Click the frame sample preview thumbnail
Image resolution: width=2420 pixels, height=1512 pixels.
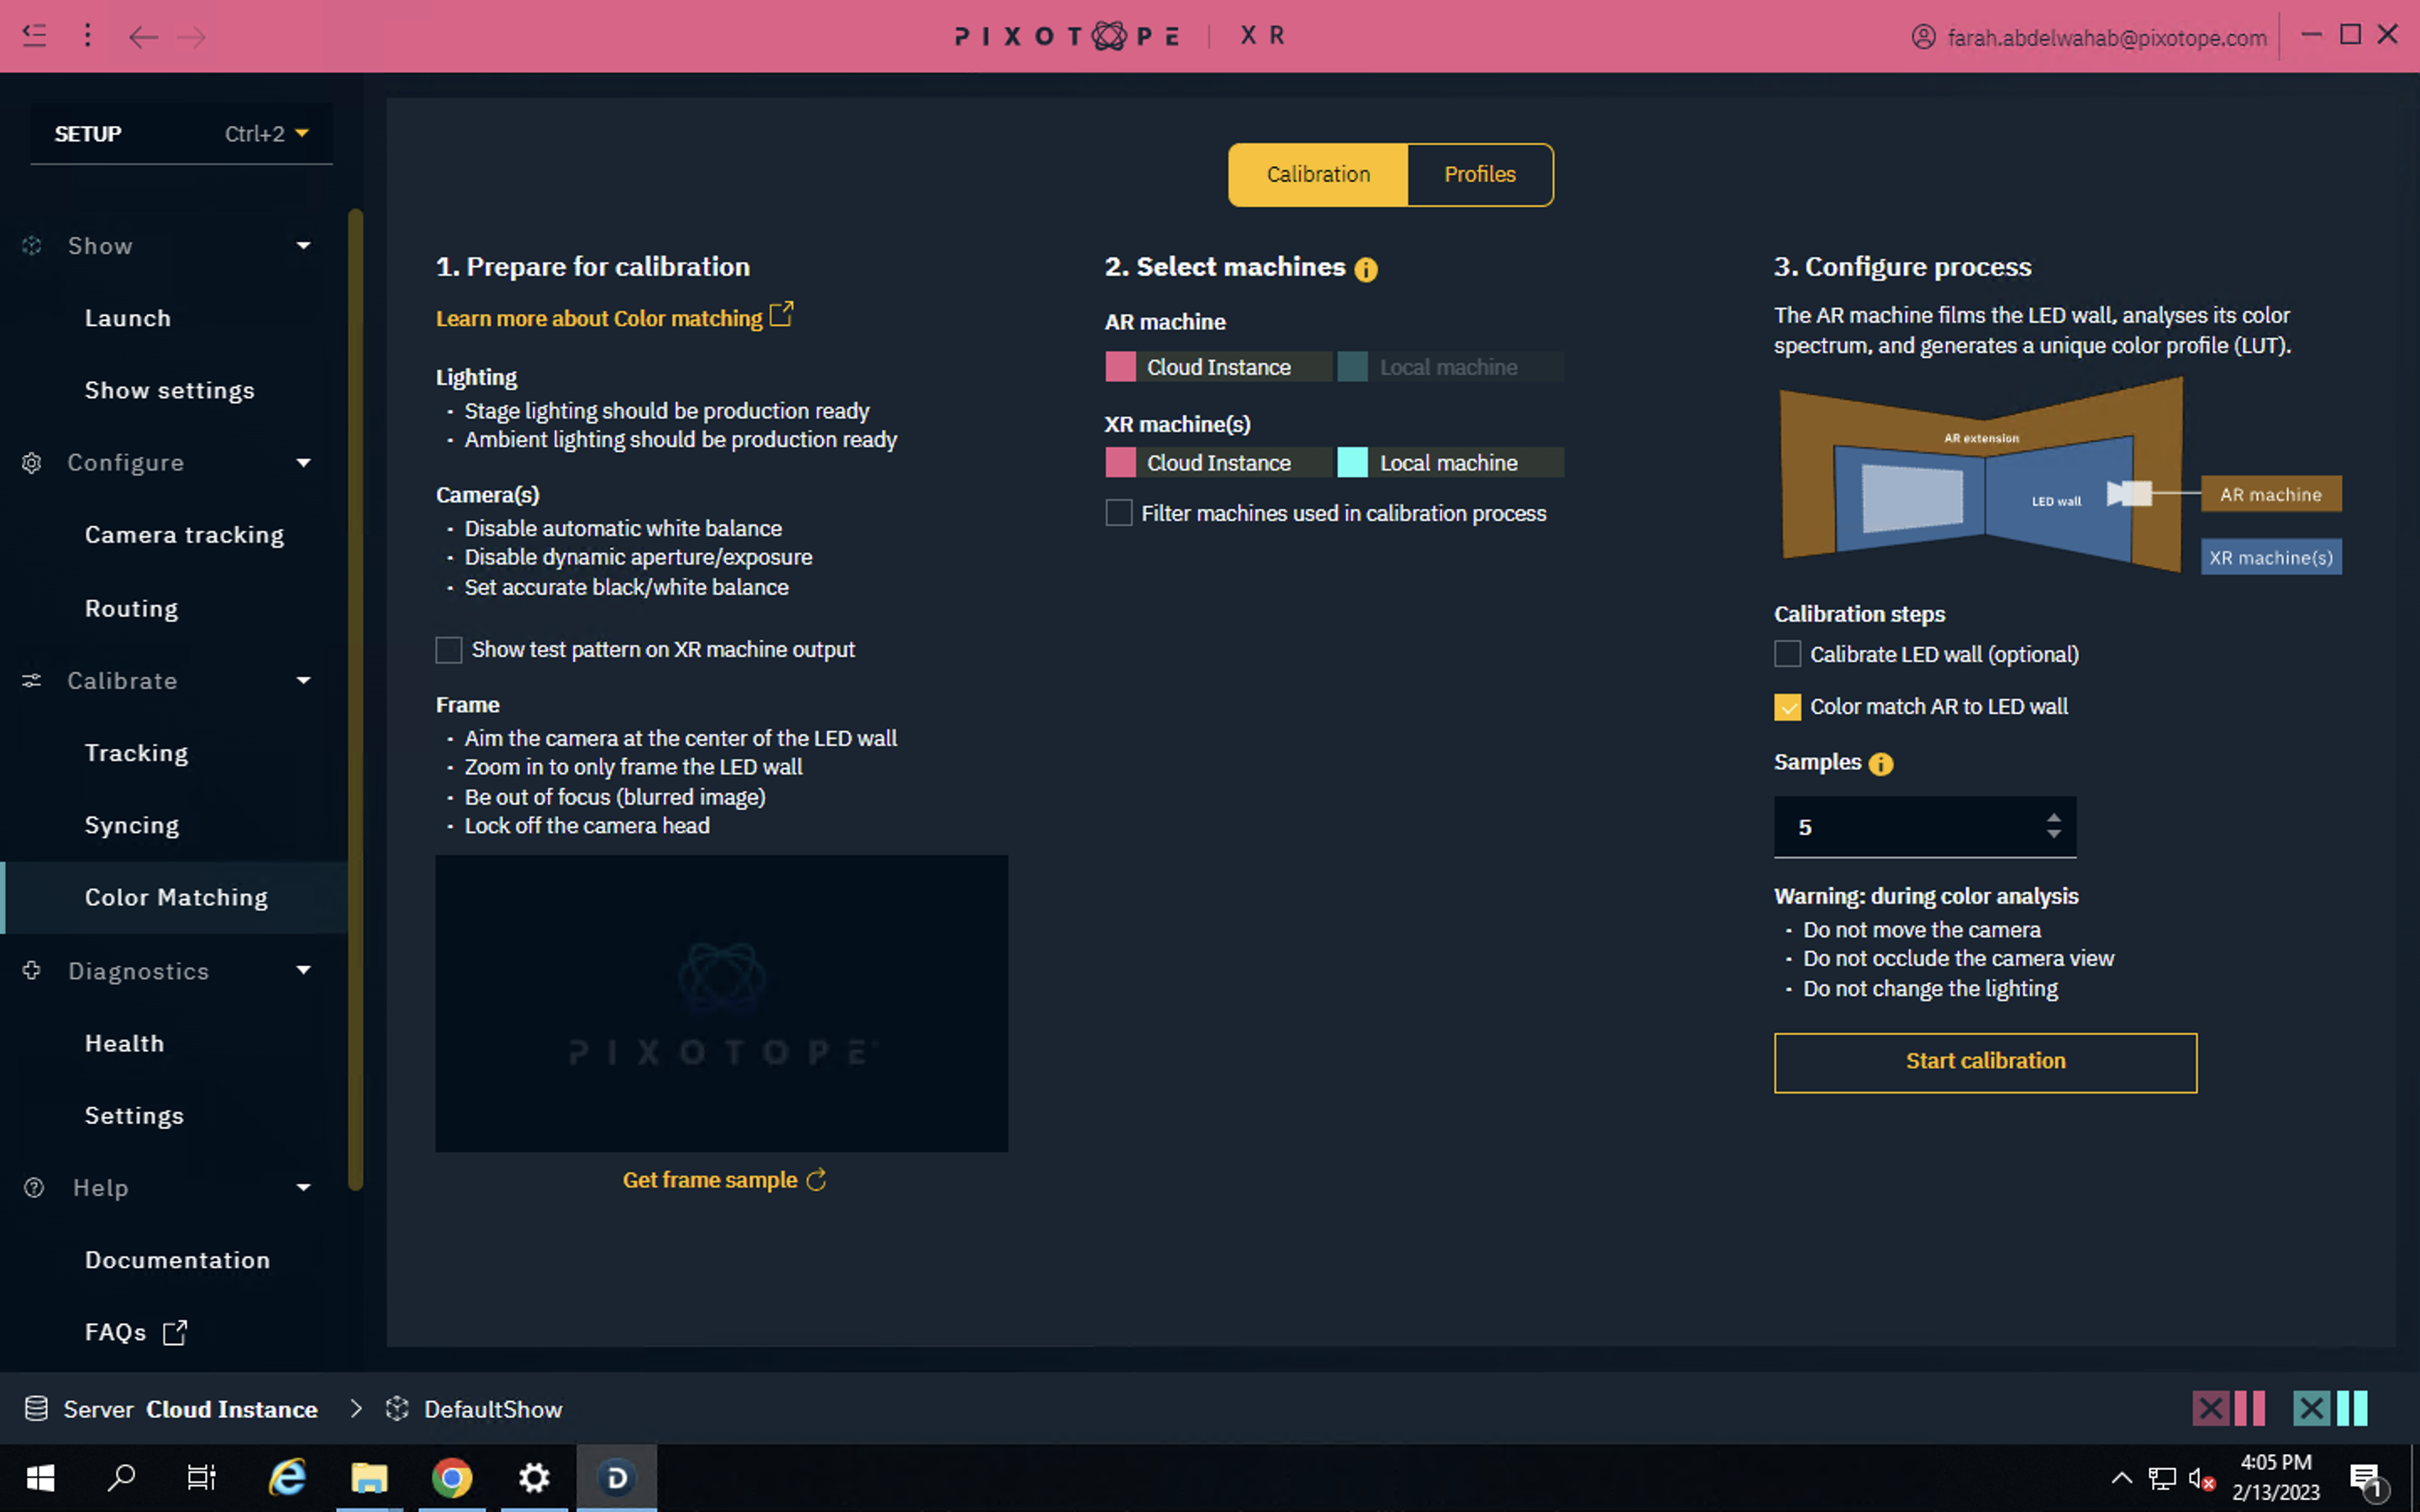pos(721,1003)
